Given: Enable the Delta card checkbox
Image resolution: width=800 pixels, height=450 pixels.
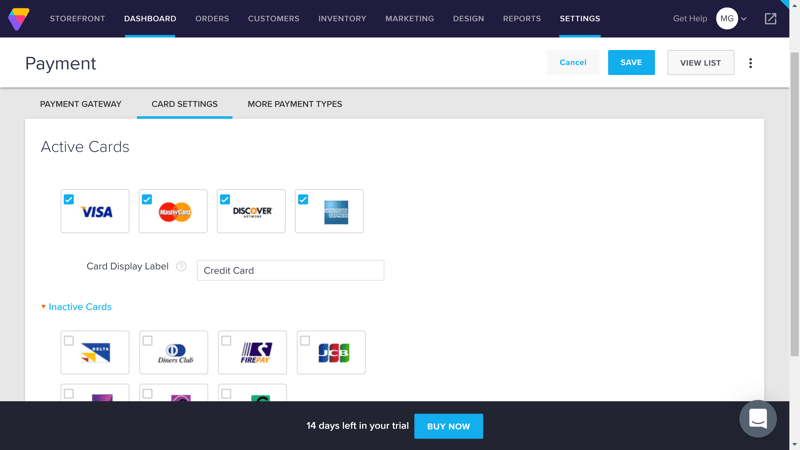Looking at the screenshot, I should (69, 340).
